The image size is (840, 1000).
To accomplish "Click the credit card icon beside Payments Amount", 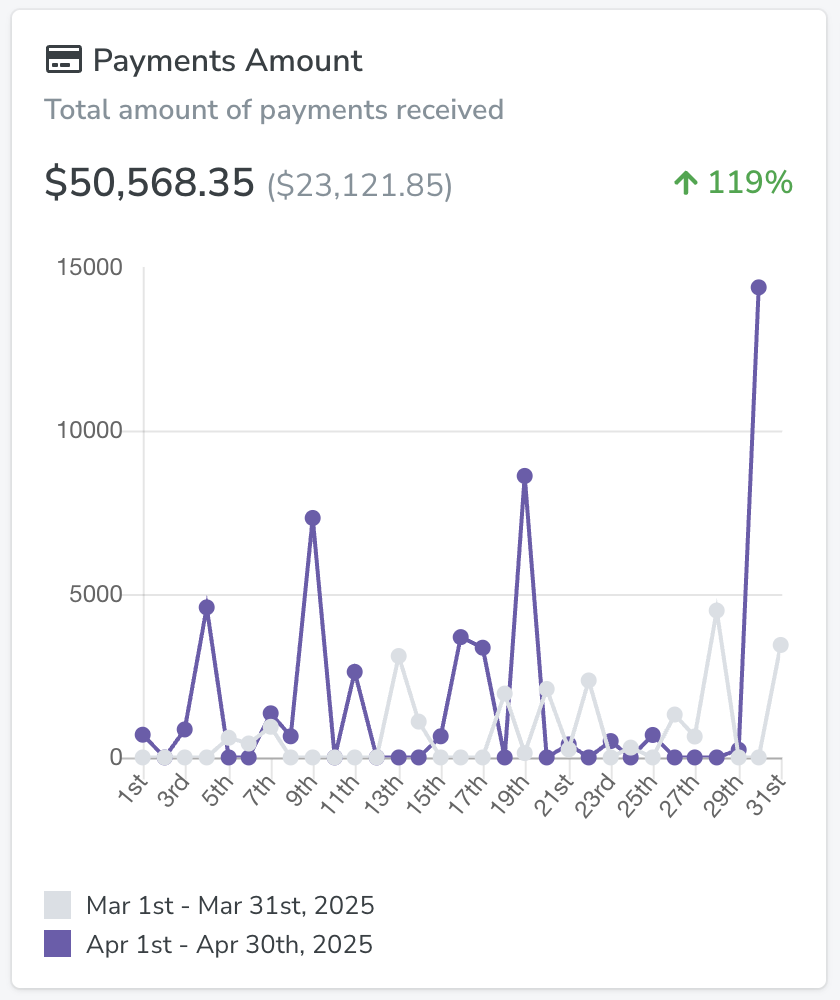I will [64, 60].
